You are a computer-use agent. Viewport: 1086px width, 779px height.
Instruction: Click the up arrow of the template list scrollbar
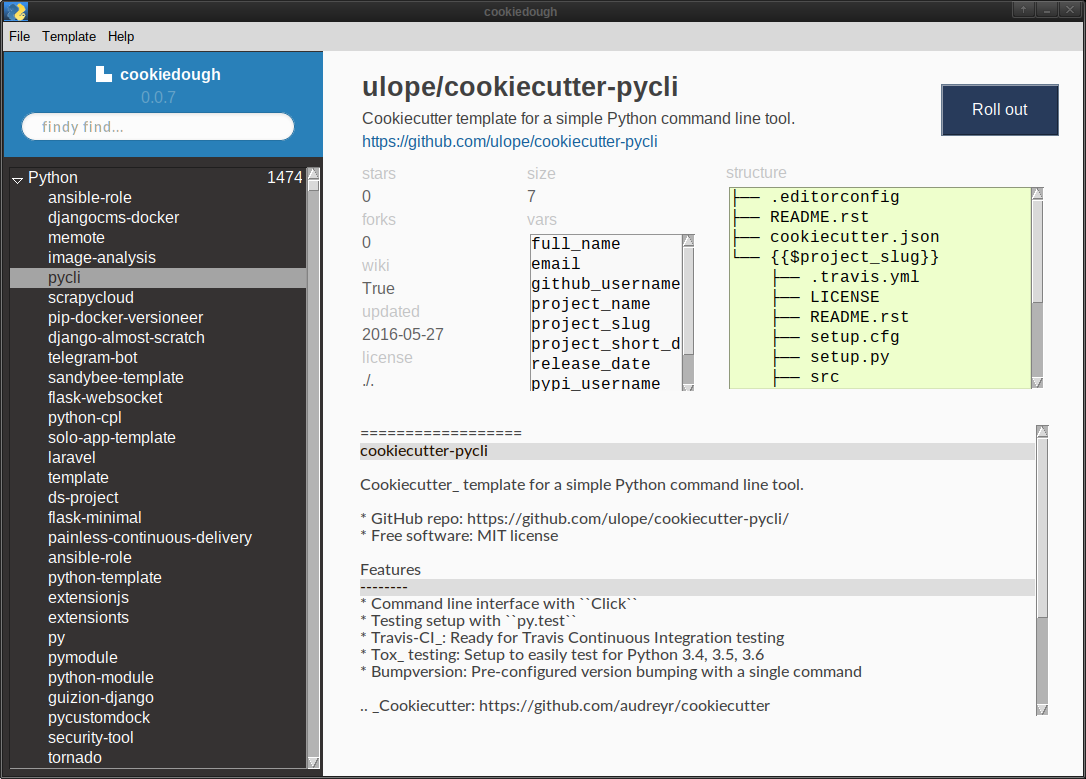[x=313, y=174]
